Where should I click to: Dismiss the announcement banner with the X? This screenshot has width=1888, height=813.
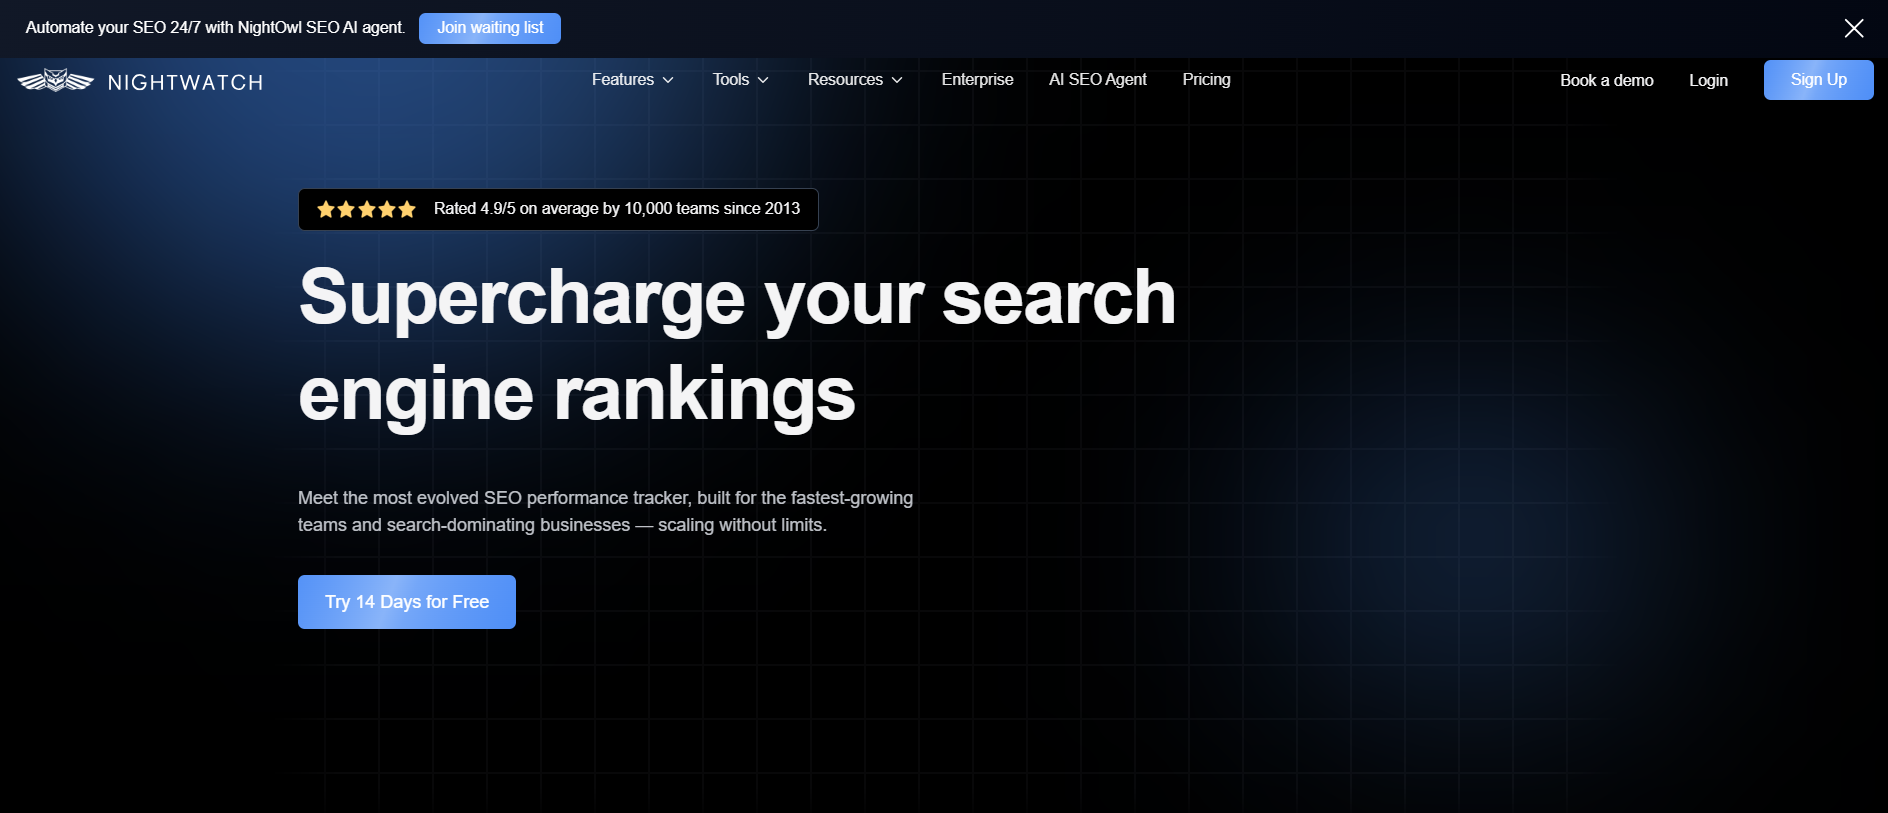[1853, 28]
